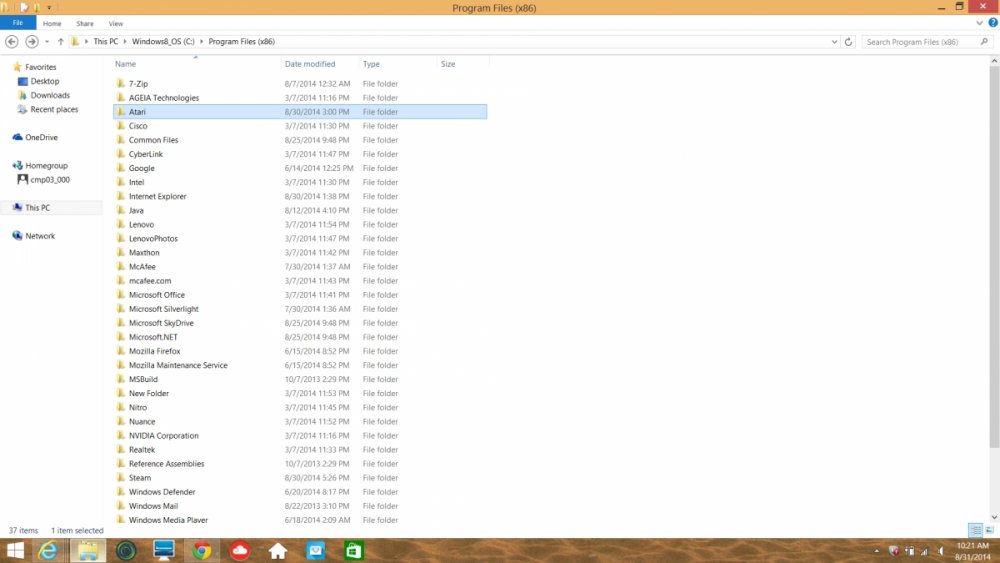Refresh the Program Files (x86) folder

click(848, 41)
